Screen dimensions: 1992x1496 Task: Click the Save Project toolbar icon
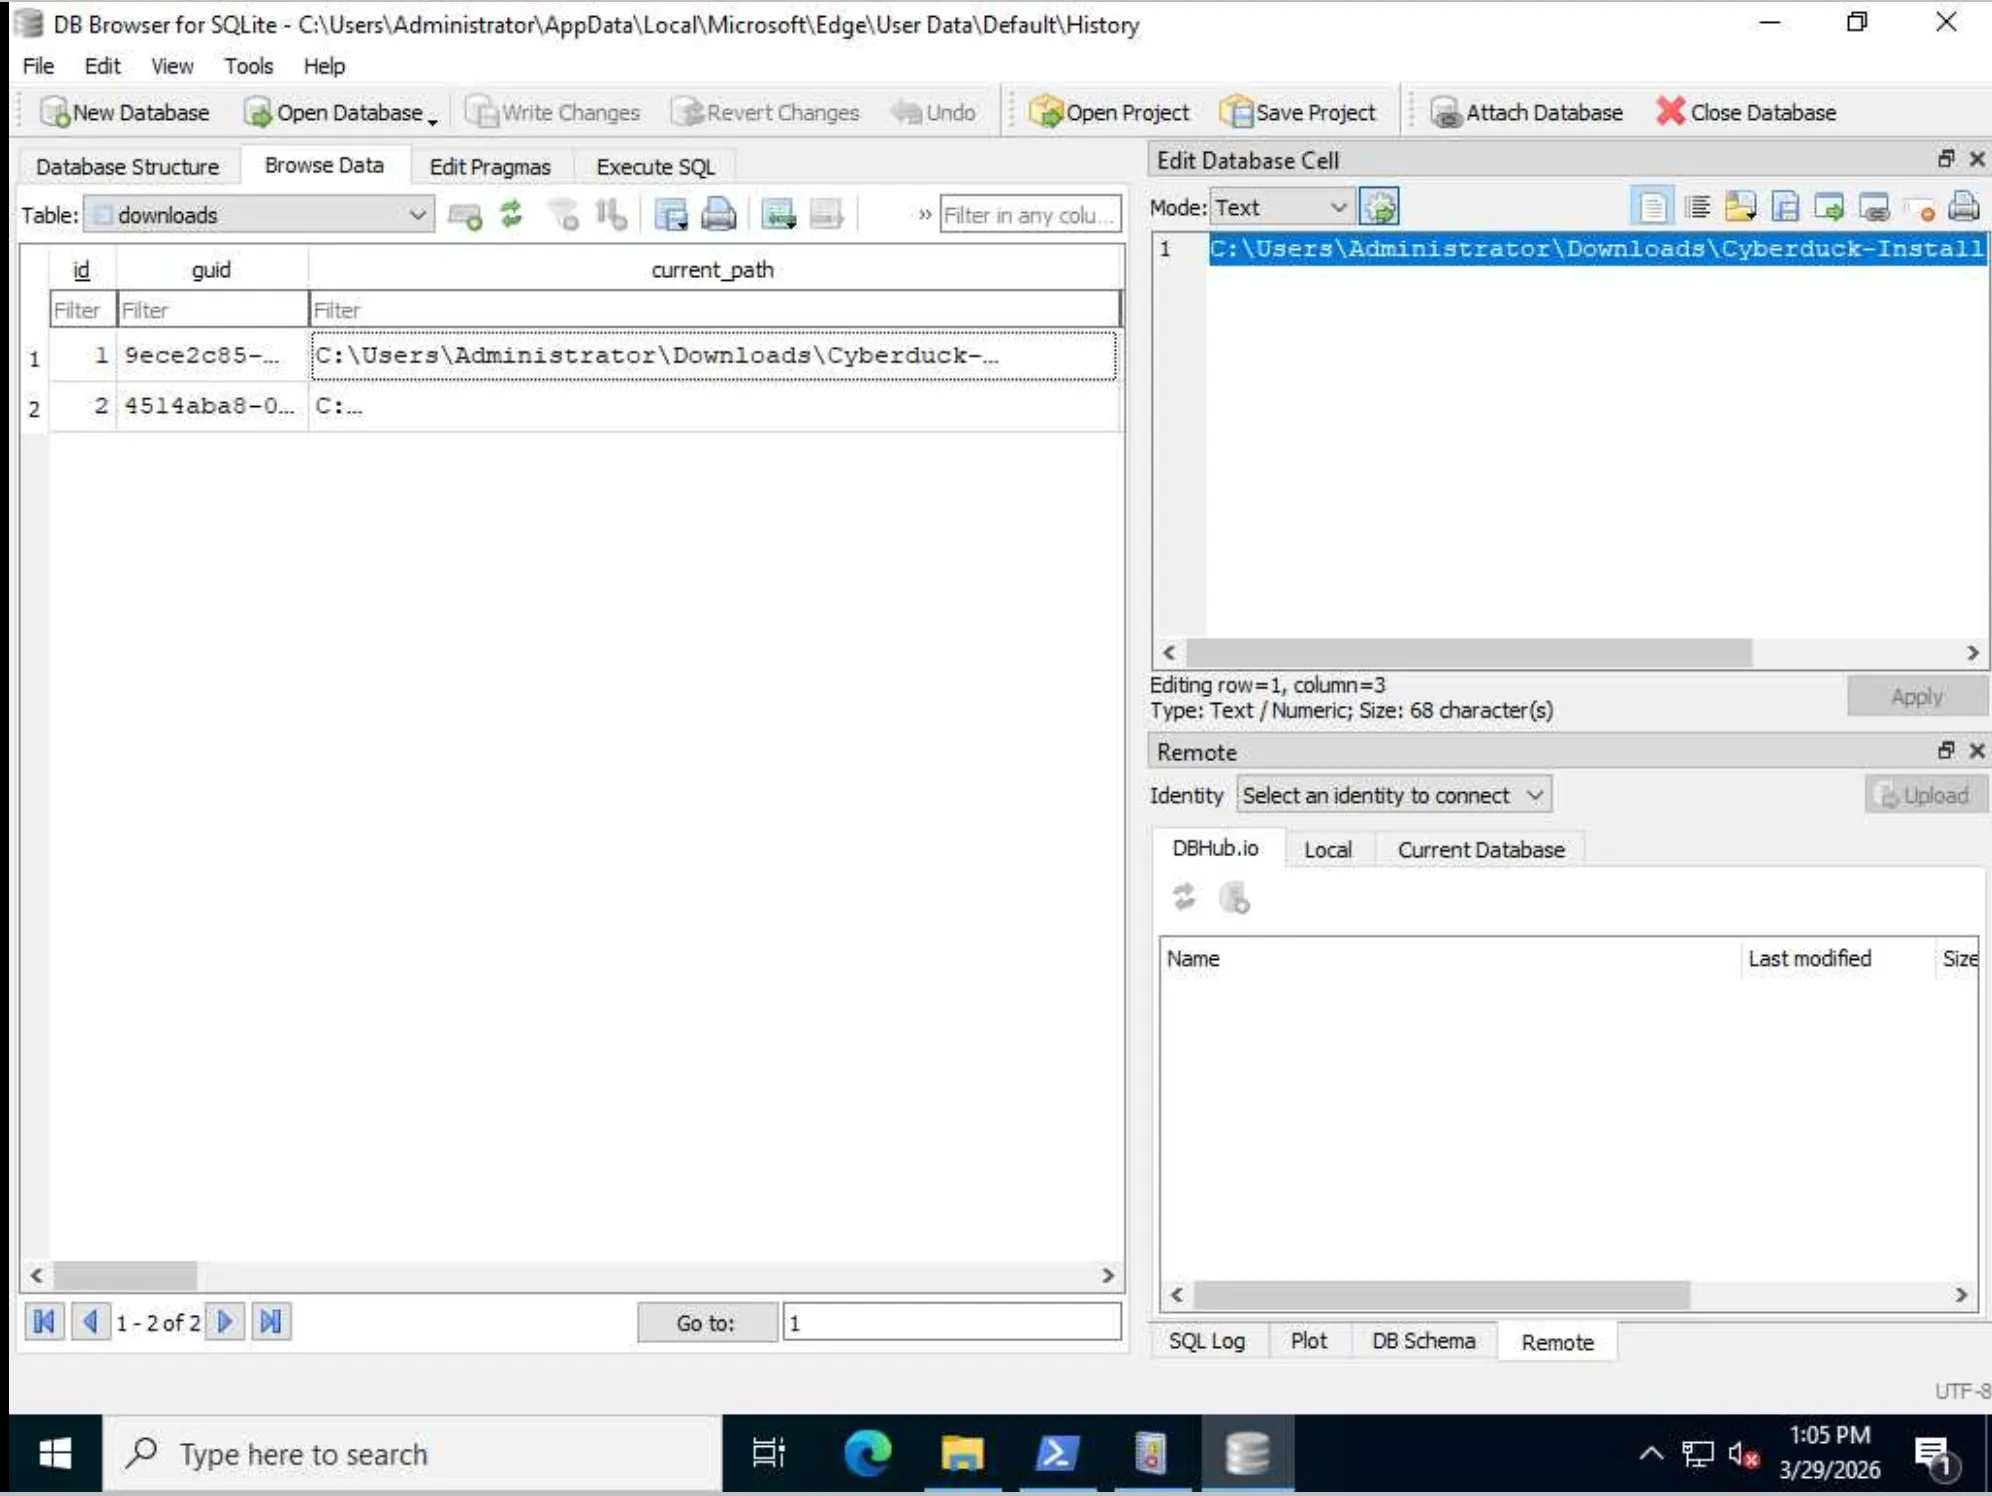coord(1236,112)
